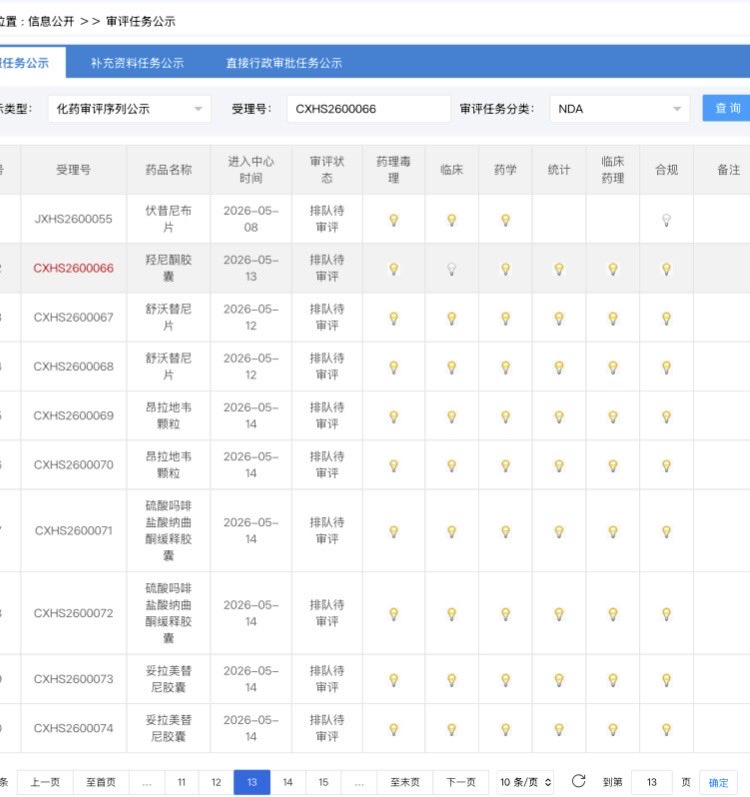Click clinical pharmacology bulb in CXHS2600073 row
The height and width of the screenshot is (797, 750).
(x=613, y=680)
